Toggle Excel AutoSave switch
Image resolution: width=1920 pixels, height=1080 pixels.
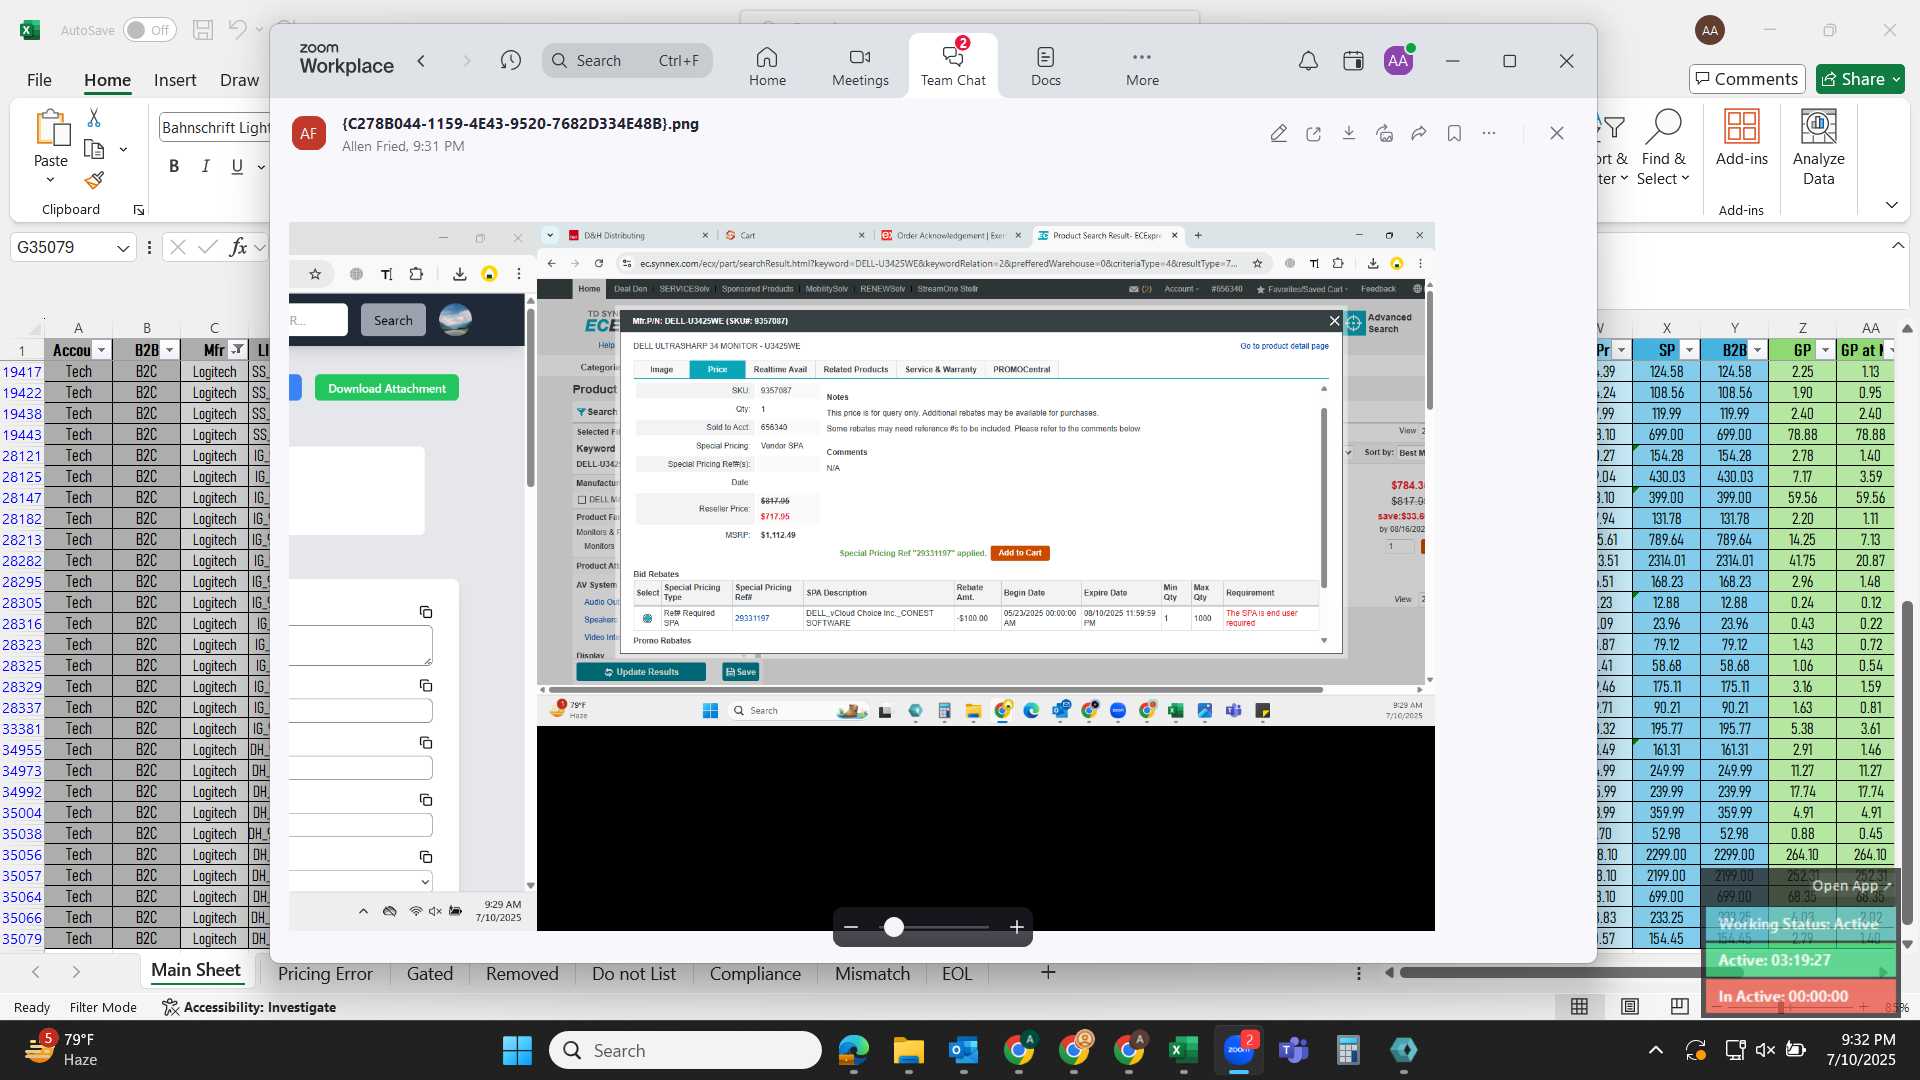click(149, 30)
